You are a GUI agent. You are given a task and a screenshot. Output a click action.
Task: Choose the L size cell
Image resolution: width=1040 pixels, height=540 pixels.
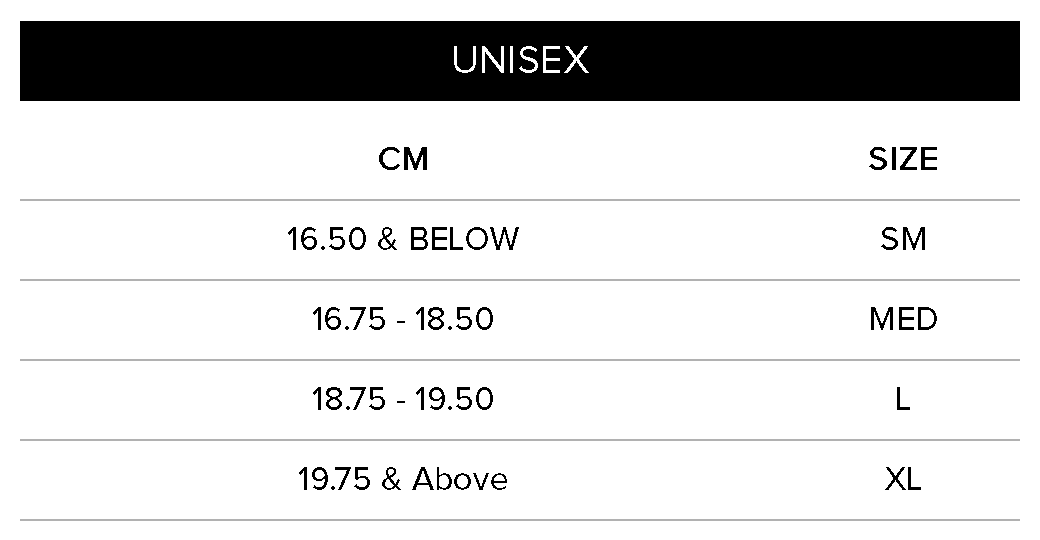click(903, 400)
